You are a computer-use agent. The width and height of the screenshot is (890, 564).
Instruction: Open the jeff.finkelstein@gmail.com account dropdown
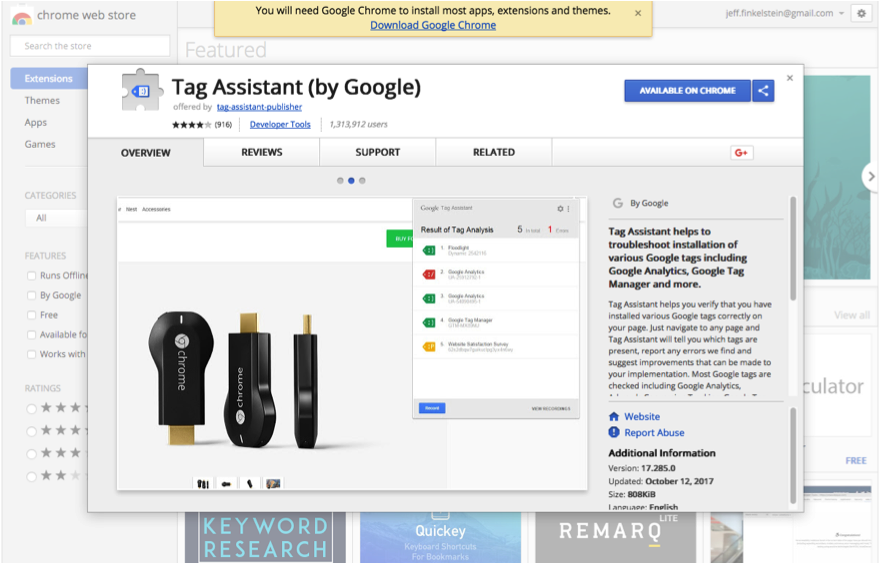point(784,13)
